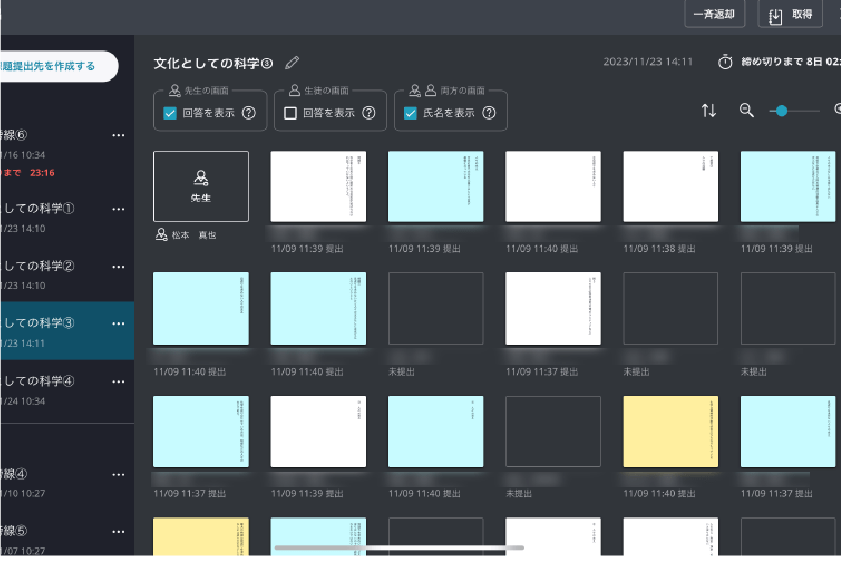The width and height of the screenshot is (841, 561).
Task: Open the yellow submission card submitted 11/09 11:40
Action: (x=670, y=432)
